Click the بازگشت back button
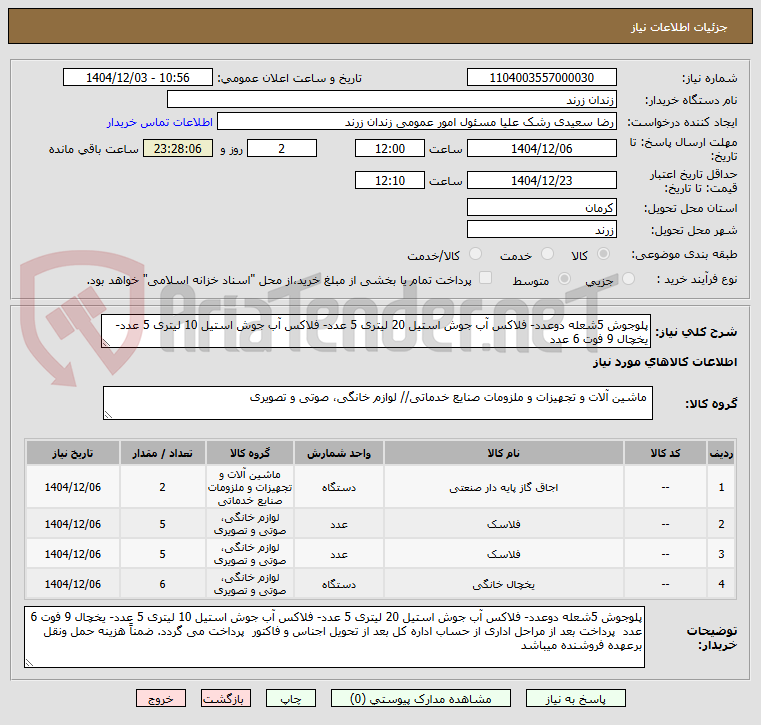This screenshot has height=725, width=761. click(x=226, y=699)
